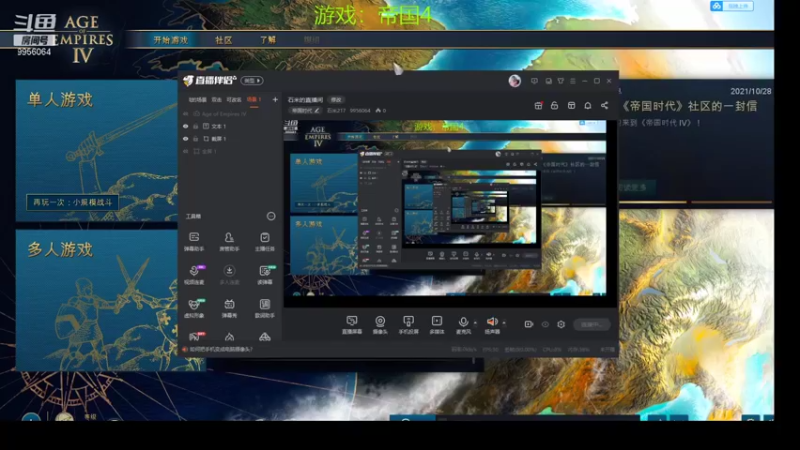Open the layout panel icon in header

point(571,105)
